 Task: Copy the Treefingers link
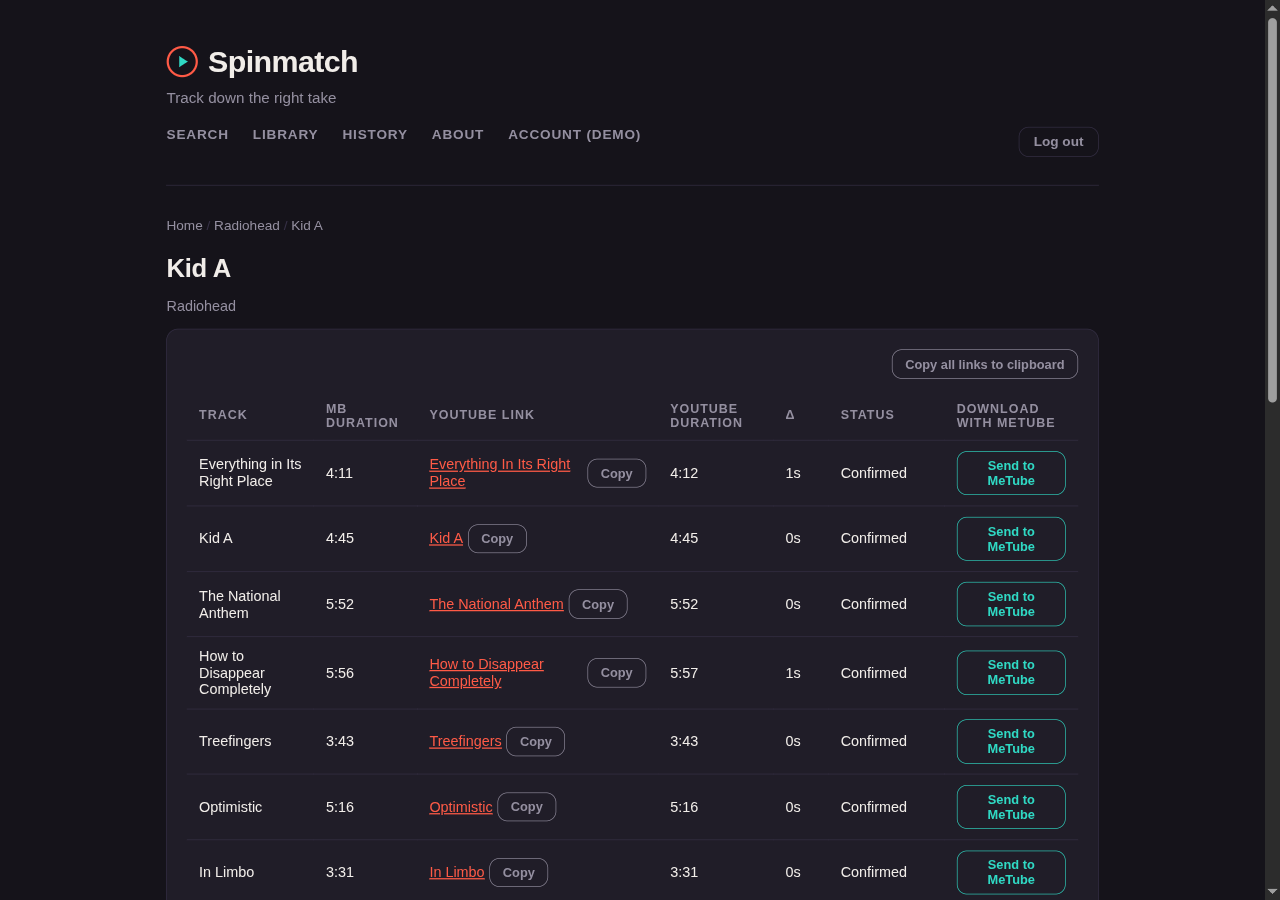point(535,741)
